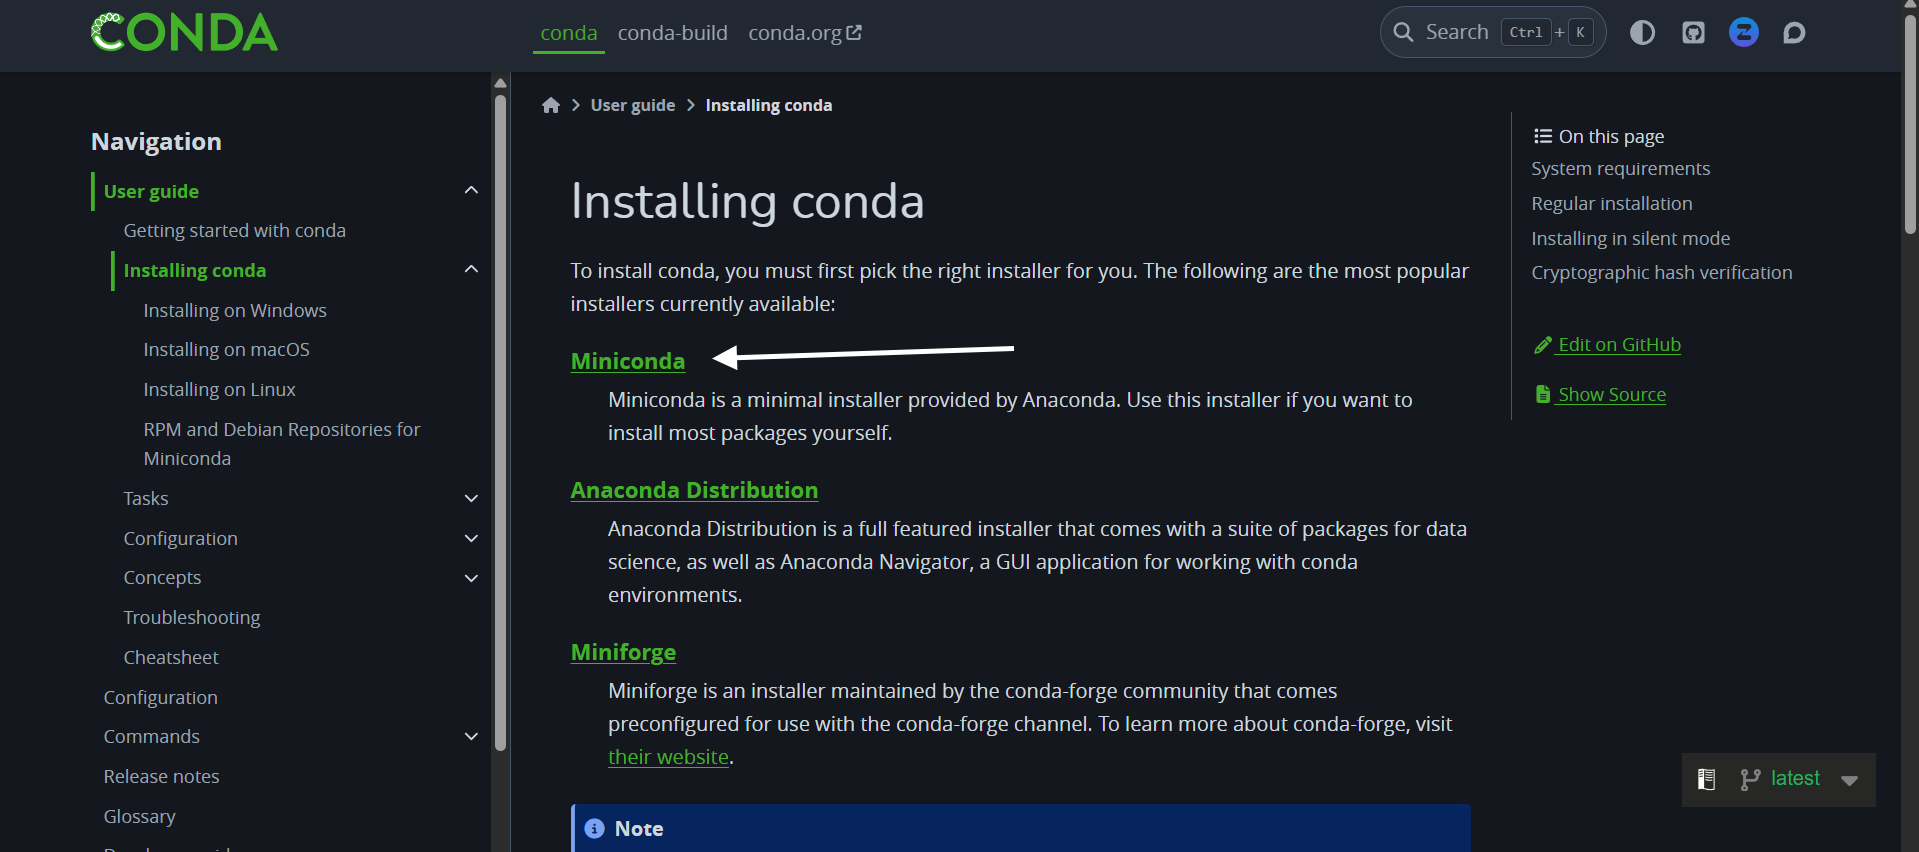
Task: Open Commands in navigation
Action: click(x=152, y=737)
